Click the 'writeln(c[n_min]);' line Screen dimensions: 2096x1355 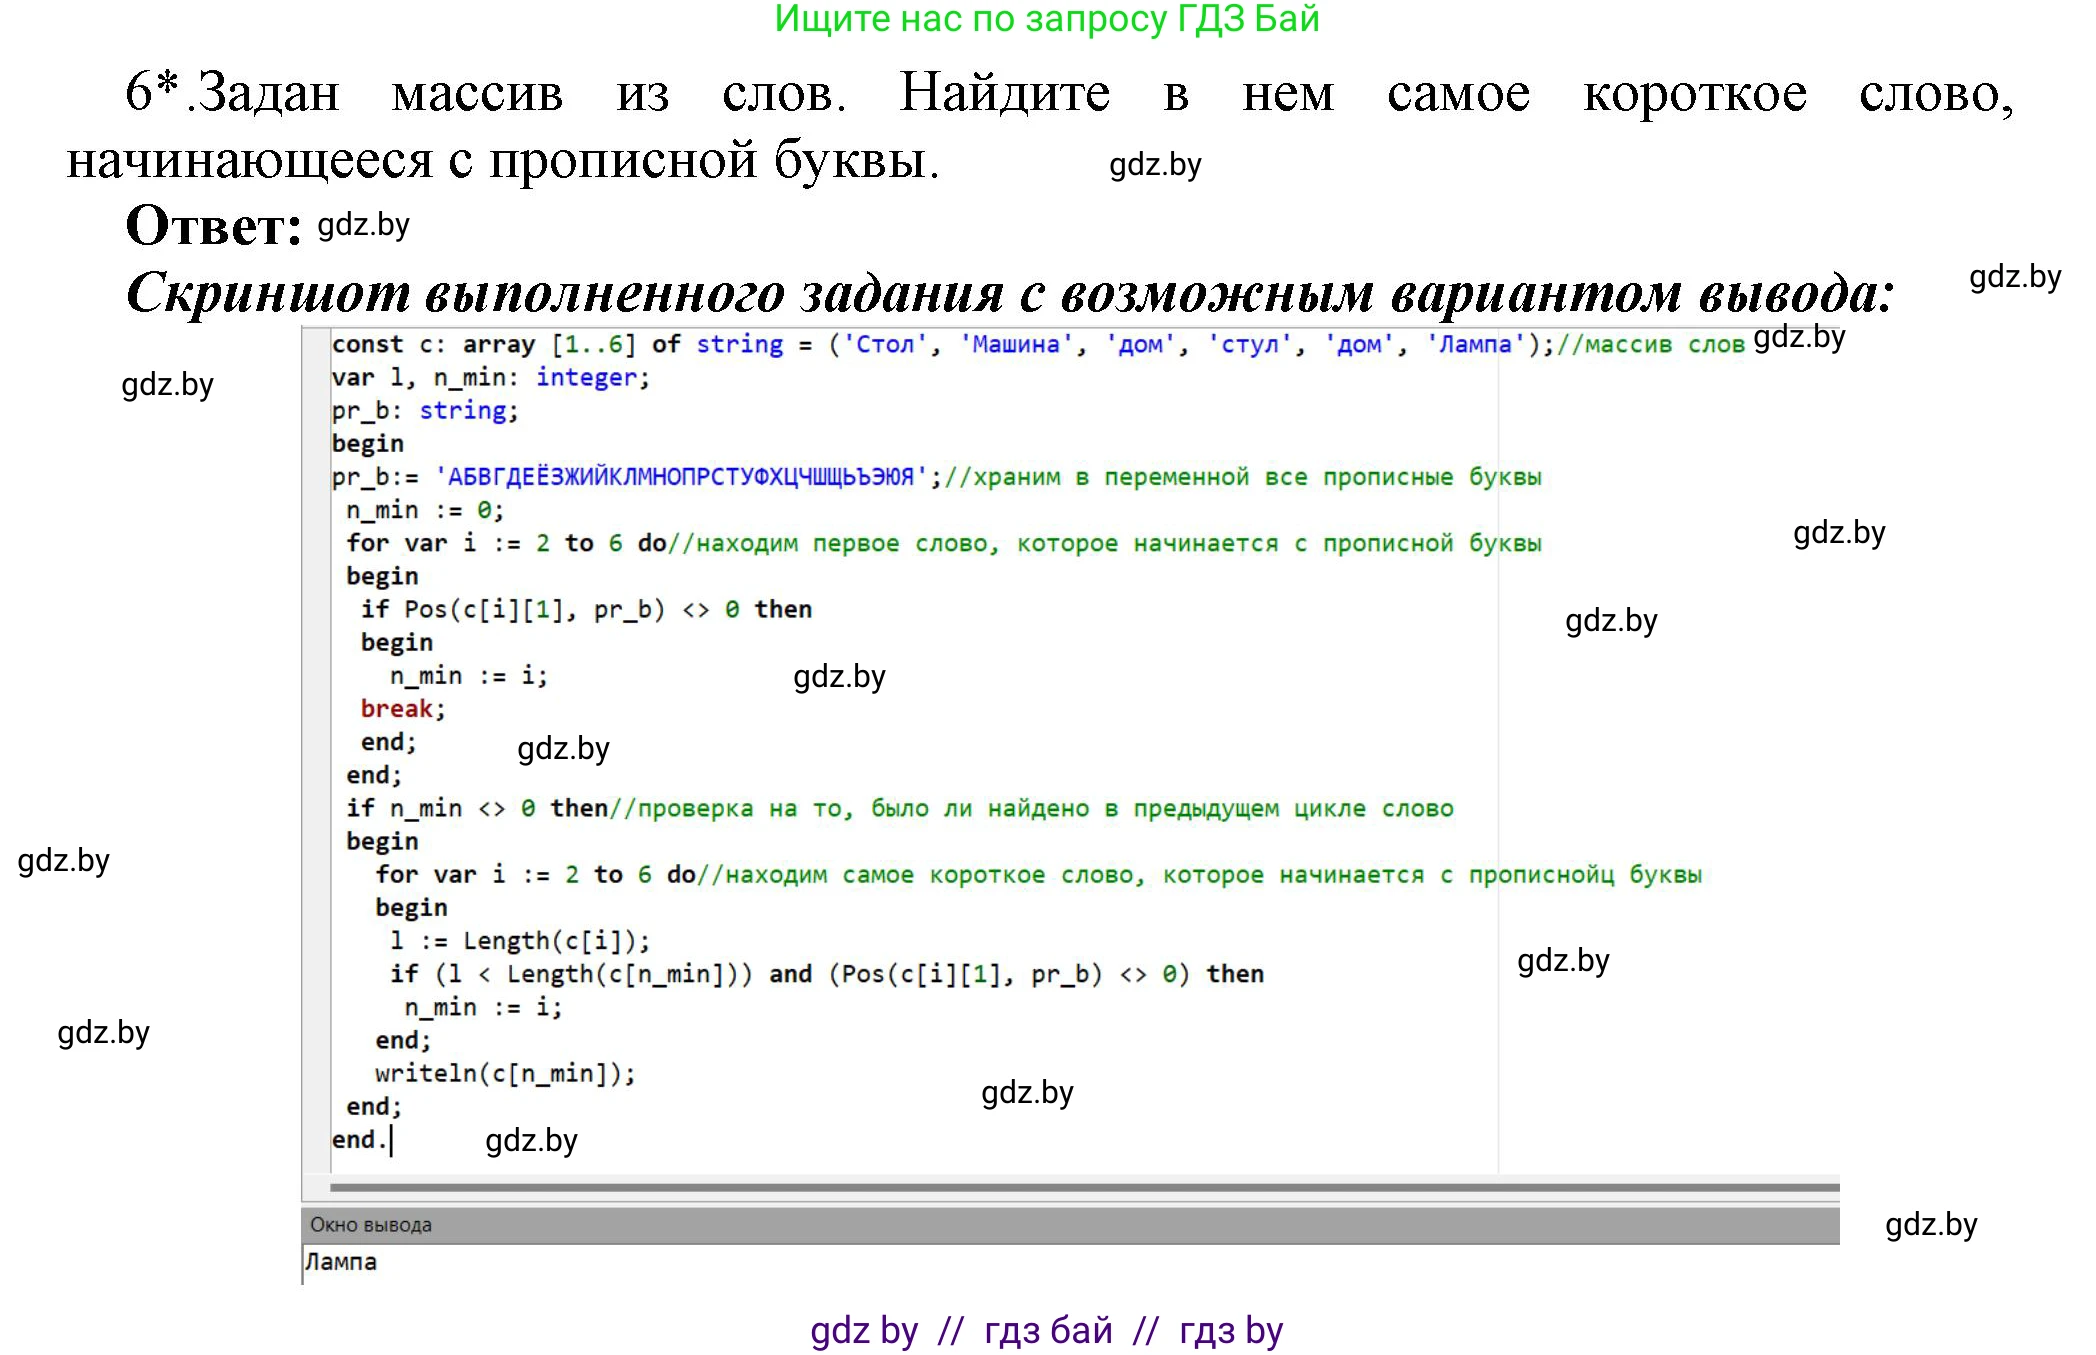tap(505, 1073)
